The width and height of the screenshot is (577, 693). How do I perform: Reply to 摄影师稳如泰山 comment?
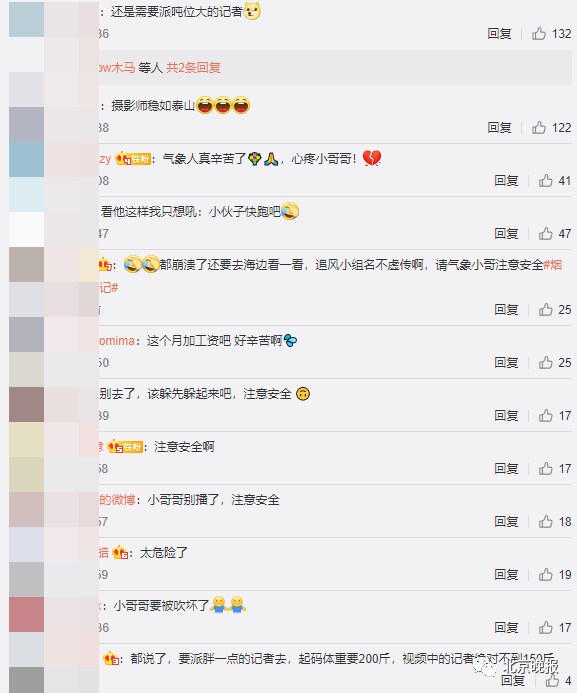(x=499, y=128)
